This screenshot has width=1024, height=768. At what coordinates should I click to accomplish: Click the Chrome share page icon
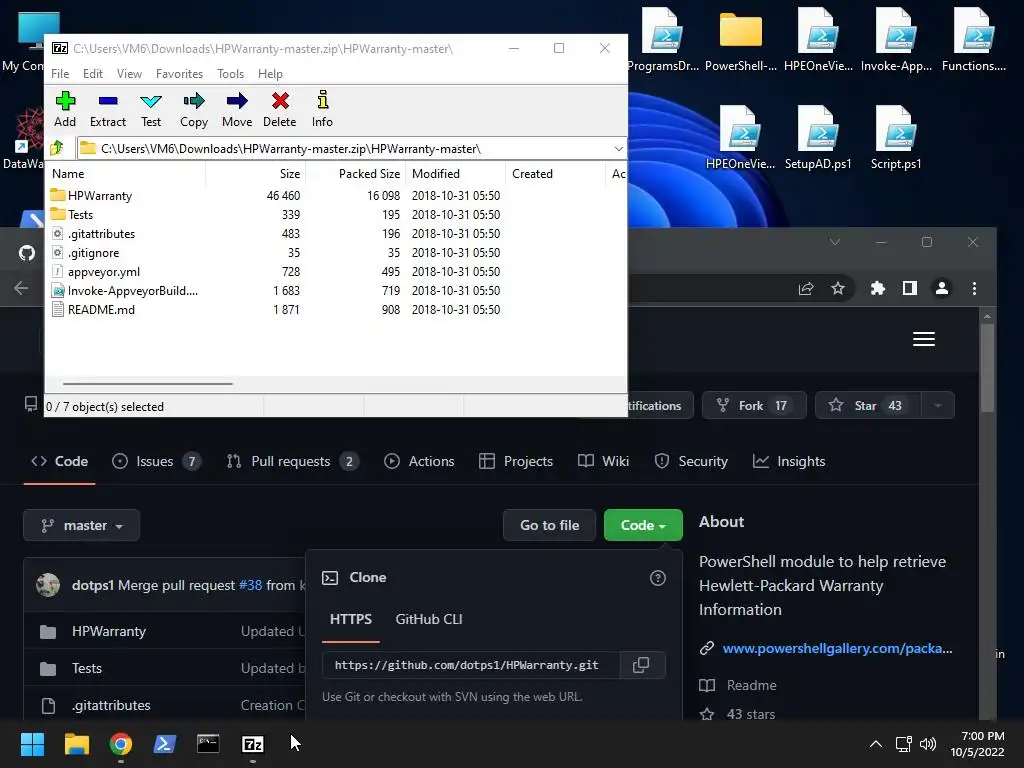[x=806, y=288]
